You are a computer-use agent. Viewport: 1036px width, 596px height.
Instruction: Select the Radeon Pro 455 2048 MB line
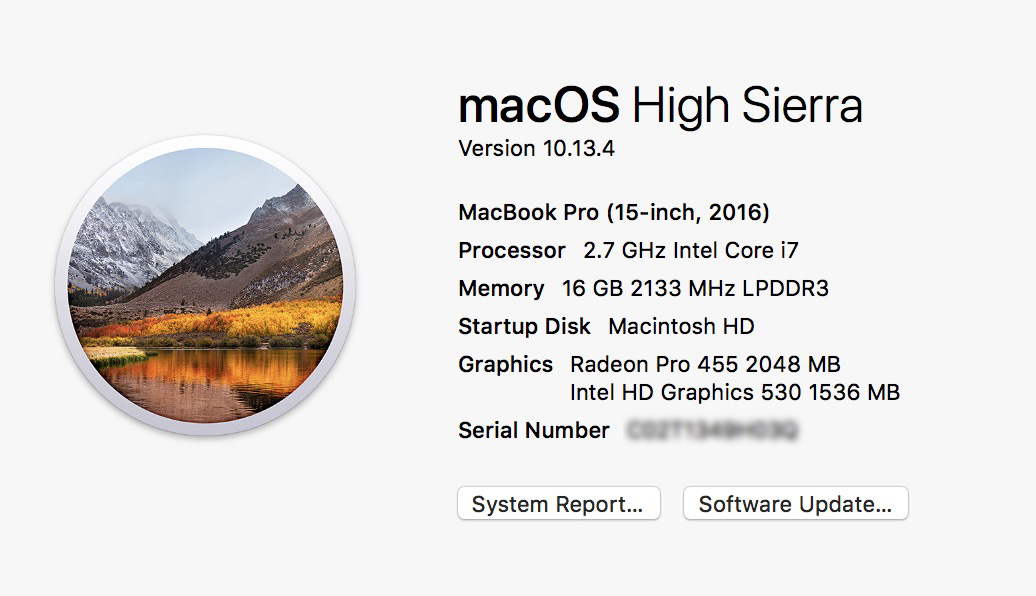[x=705, y=365]
